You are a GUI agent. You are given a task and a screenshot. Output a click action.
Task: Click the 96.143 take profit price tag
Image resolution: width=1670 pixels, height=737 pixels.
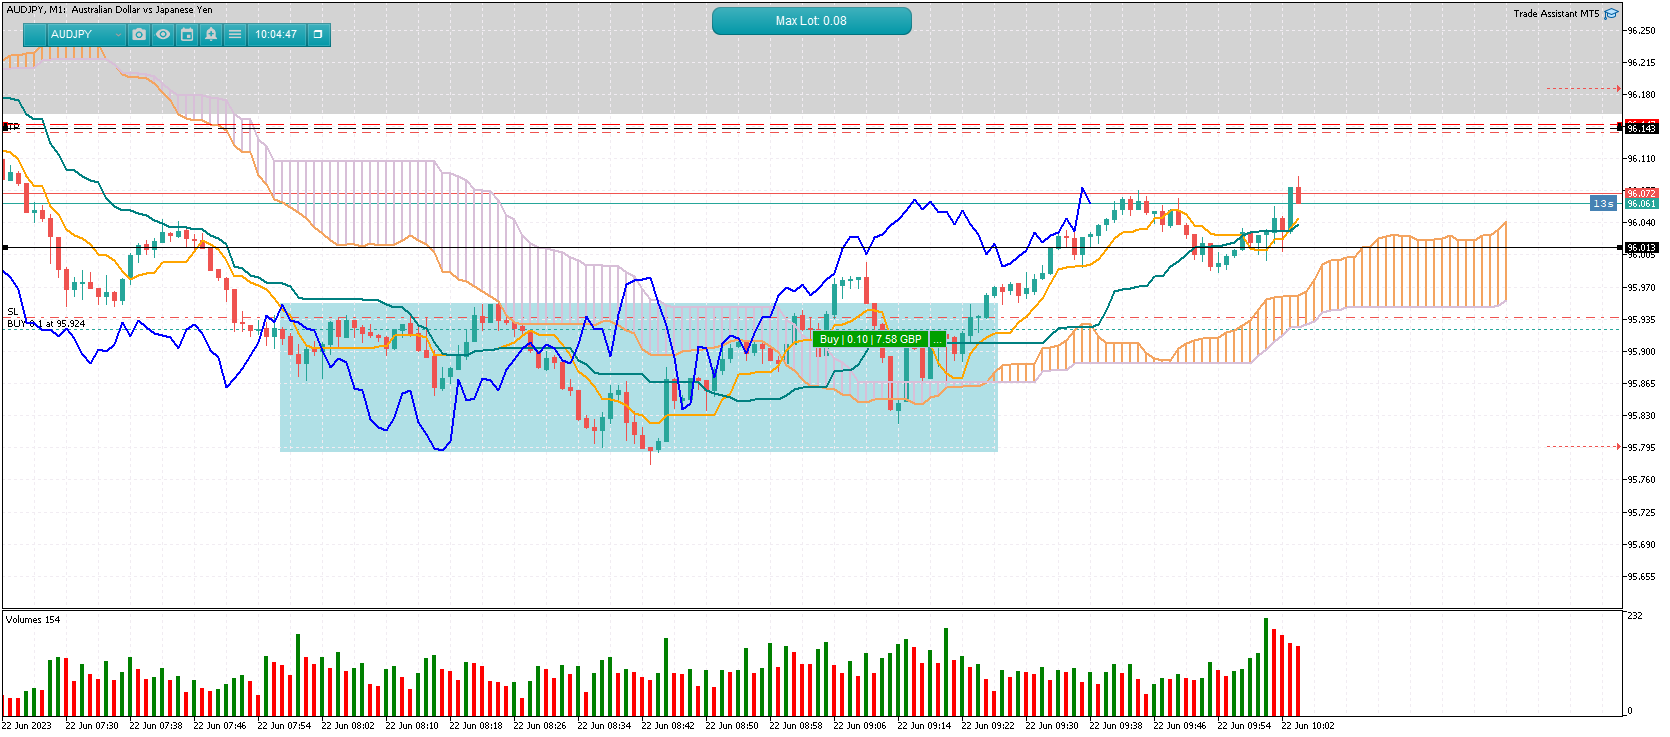tap(1641, 128)
